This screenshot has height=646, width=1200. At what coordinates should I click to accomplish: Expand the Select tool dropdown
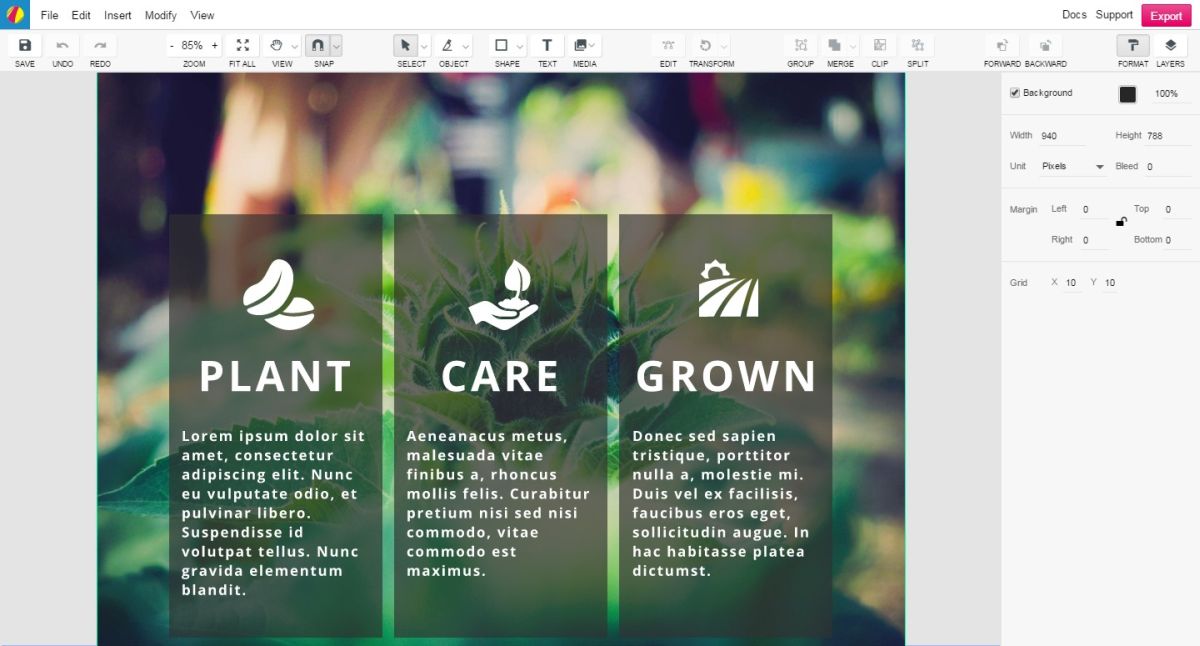(x=424, y=46)
